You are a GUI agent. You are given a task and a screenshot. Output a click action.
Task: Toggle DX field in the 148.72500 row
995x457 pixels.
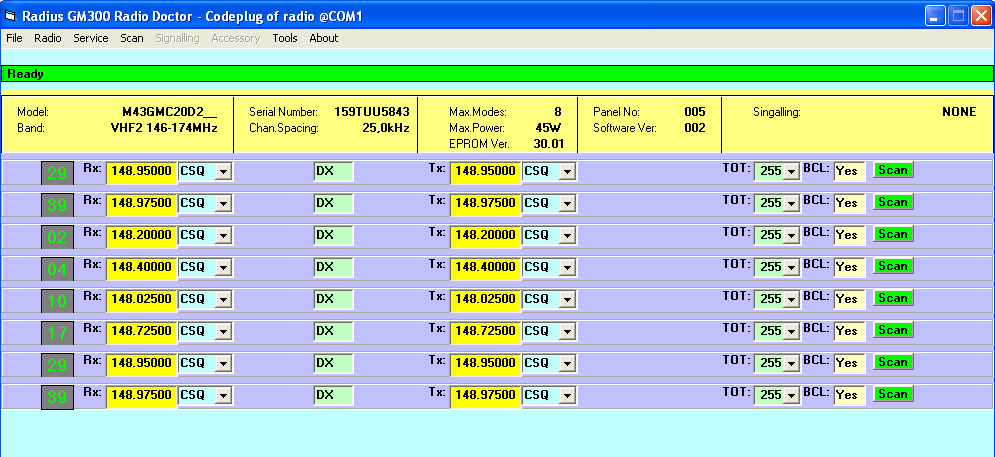(x=333, y=331)
